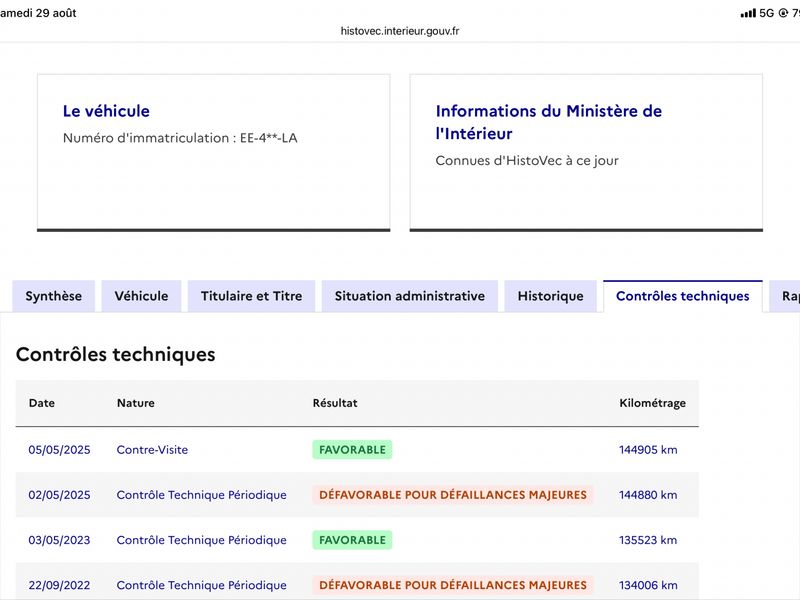Open the Synthèse tab
Screen dimensions: 800x600
54,296
